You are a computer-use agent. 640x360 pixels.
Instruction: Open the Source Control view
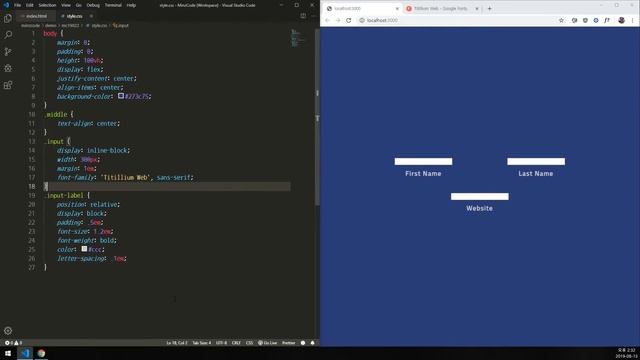point(8,51)
